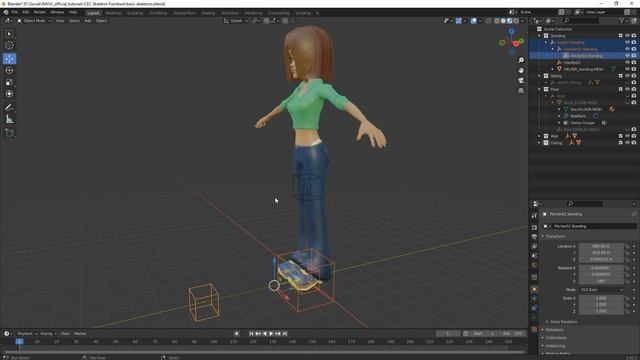Hide the Sitting collection with eye icon
The width and height of the screenshot is (640, 360).
point(627,76)
